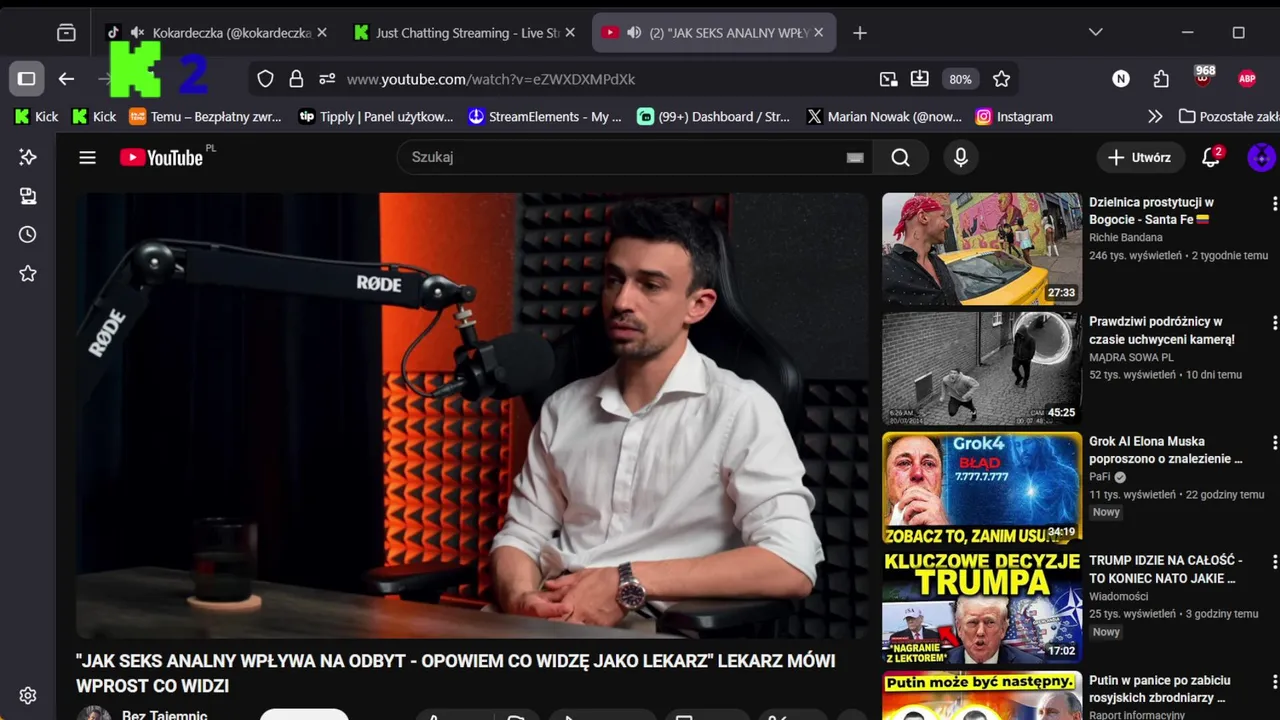Viewport: 1280px width, 720px height.
Task: Show more bookmarks with double chevron
Action: coord(1155,117)
